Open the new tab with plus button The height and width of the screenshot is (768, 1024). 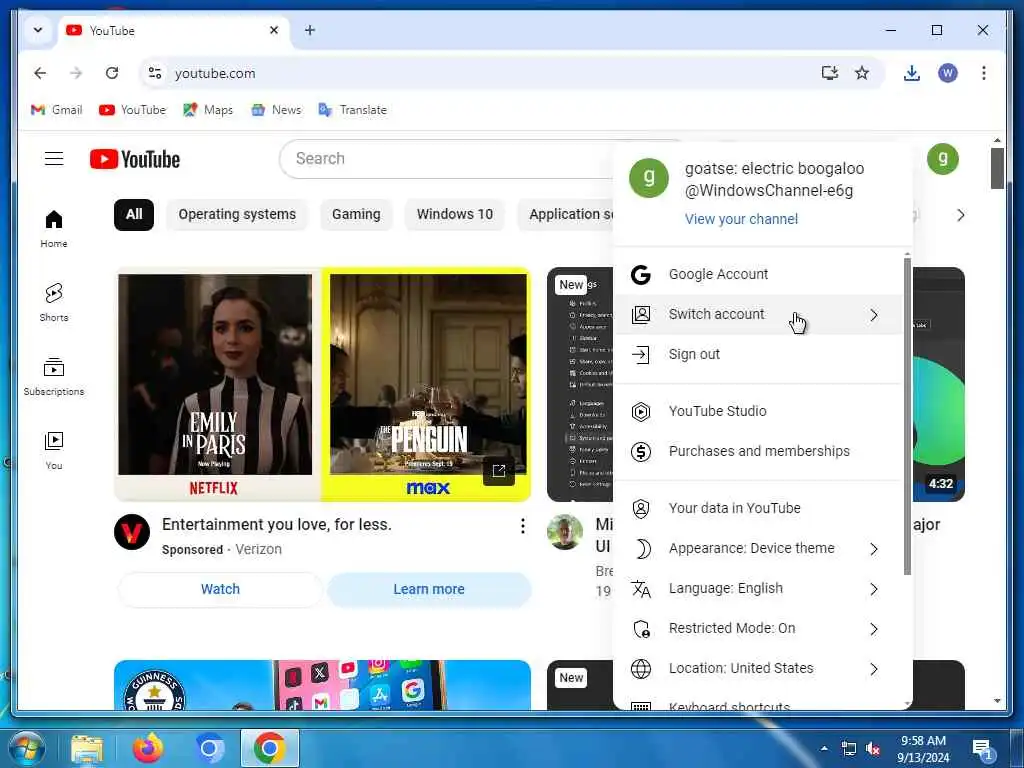[x=310, y=30]
